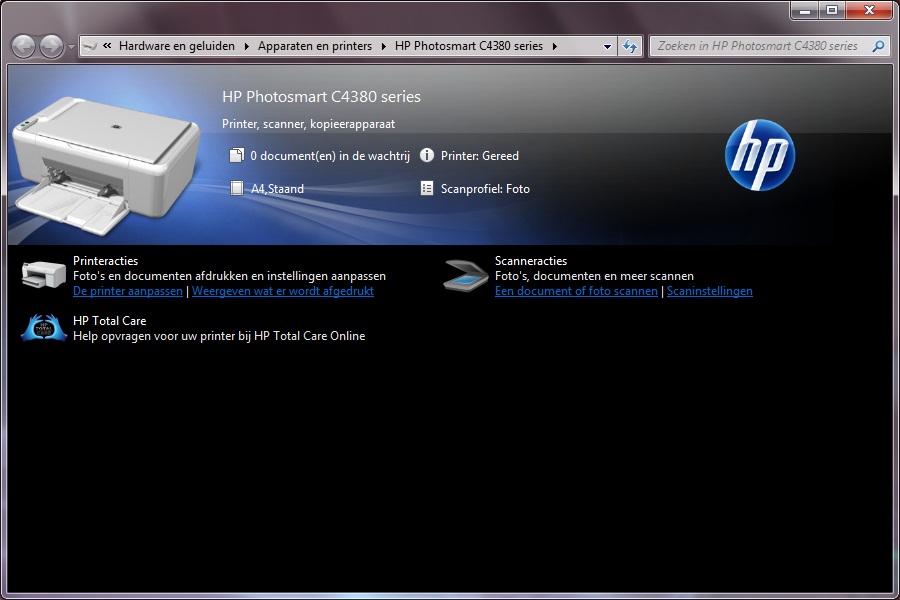The image size is (900, 600).
Task: Open the Scaninstellingen link
Action: (x=709, y=291)
